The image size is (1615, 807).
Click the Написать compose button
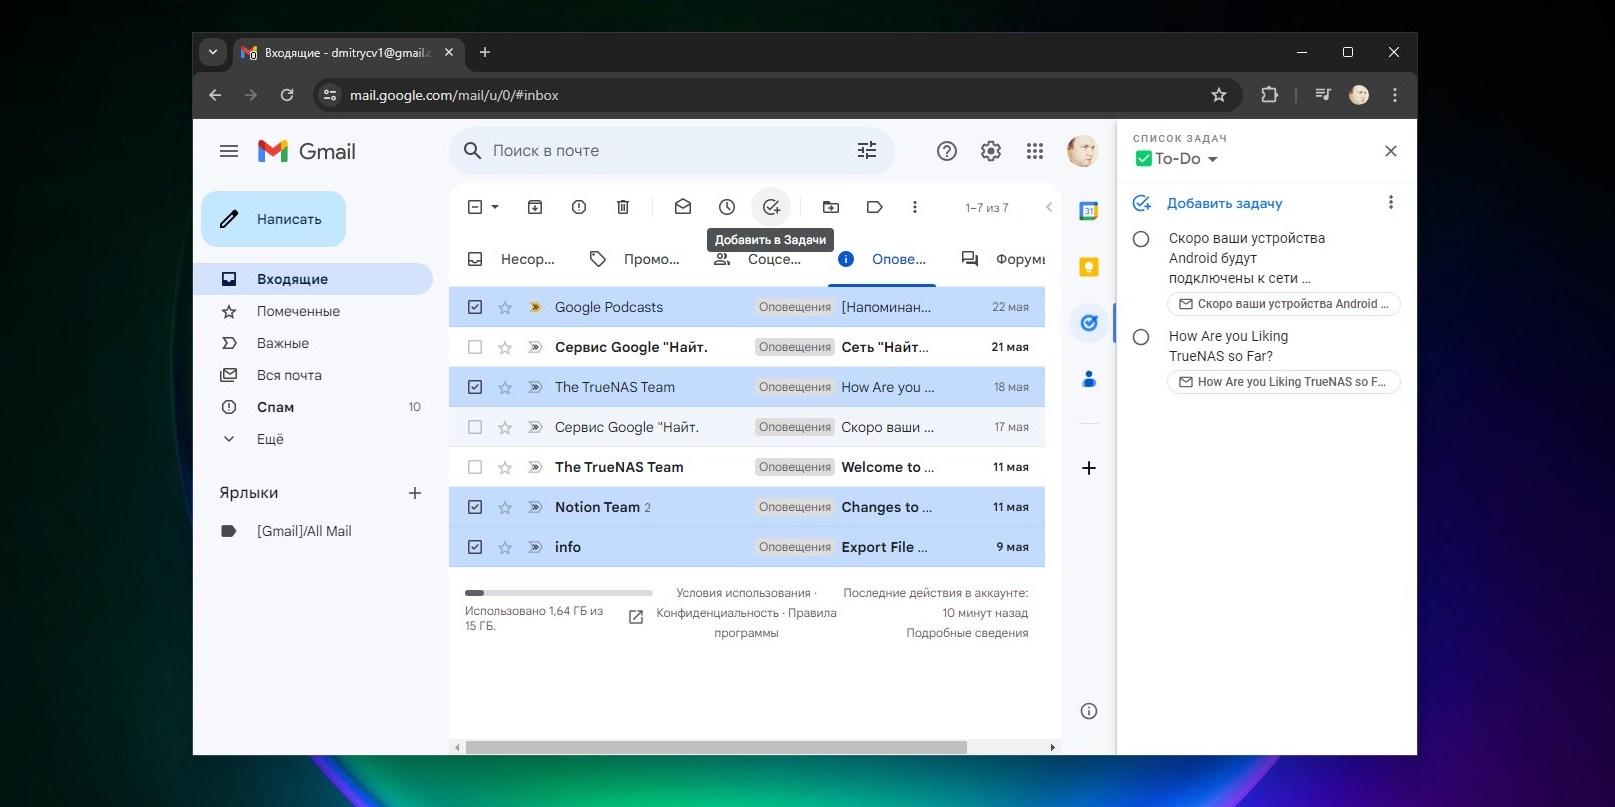tap(273, 219)
